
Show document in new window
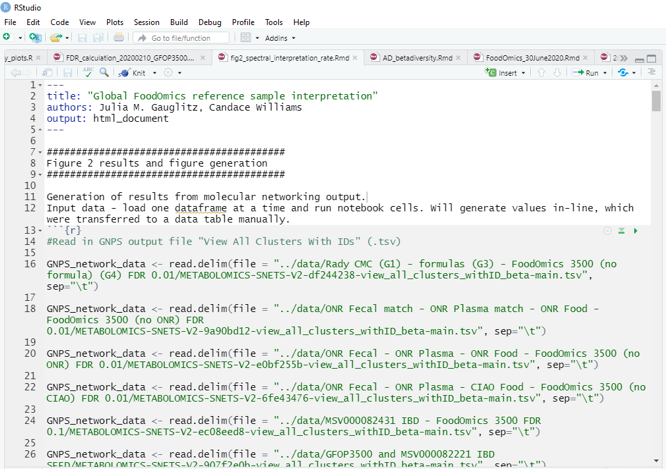(x=47, y=73)
